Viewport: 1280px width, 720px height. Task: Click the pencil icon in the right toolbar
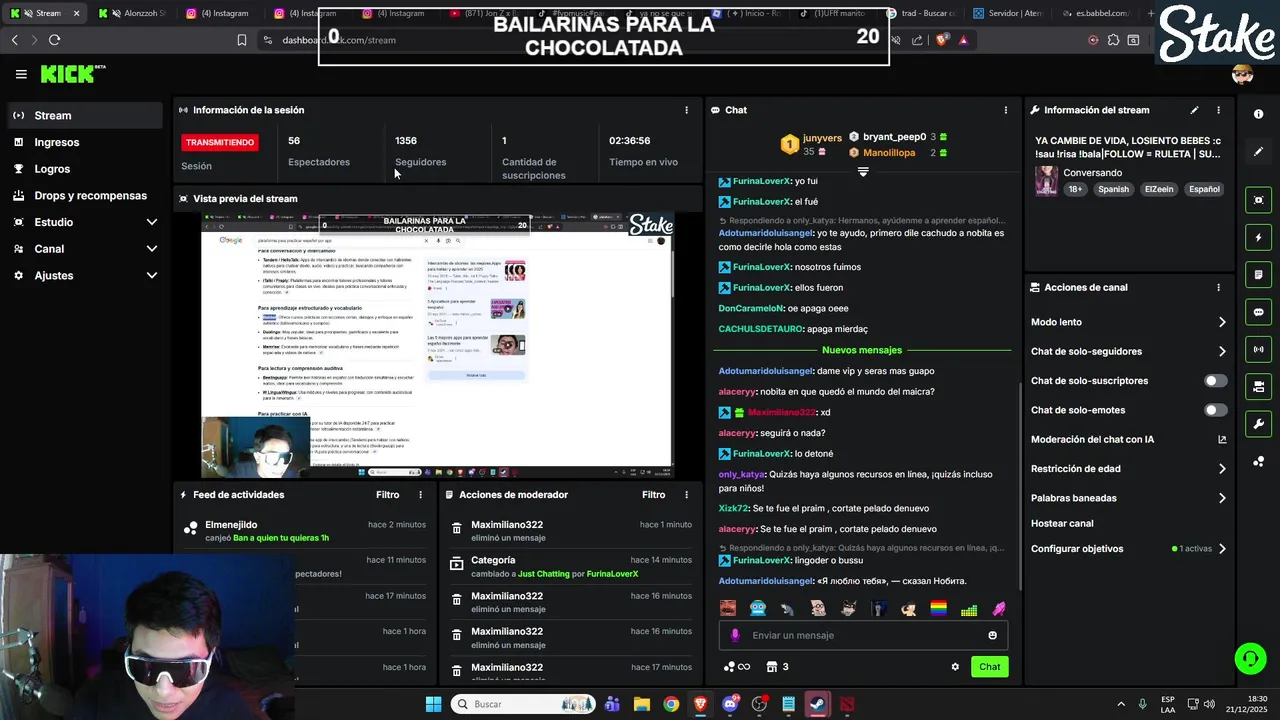(x=1258, y=152)
